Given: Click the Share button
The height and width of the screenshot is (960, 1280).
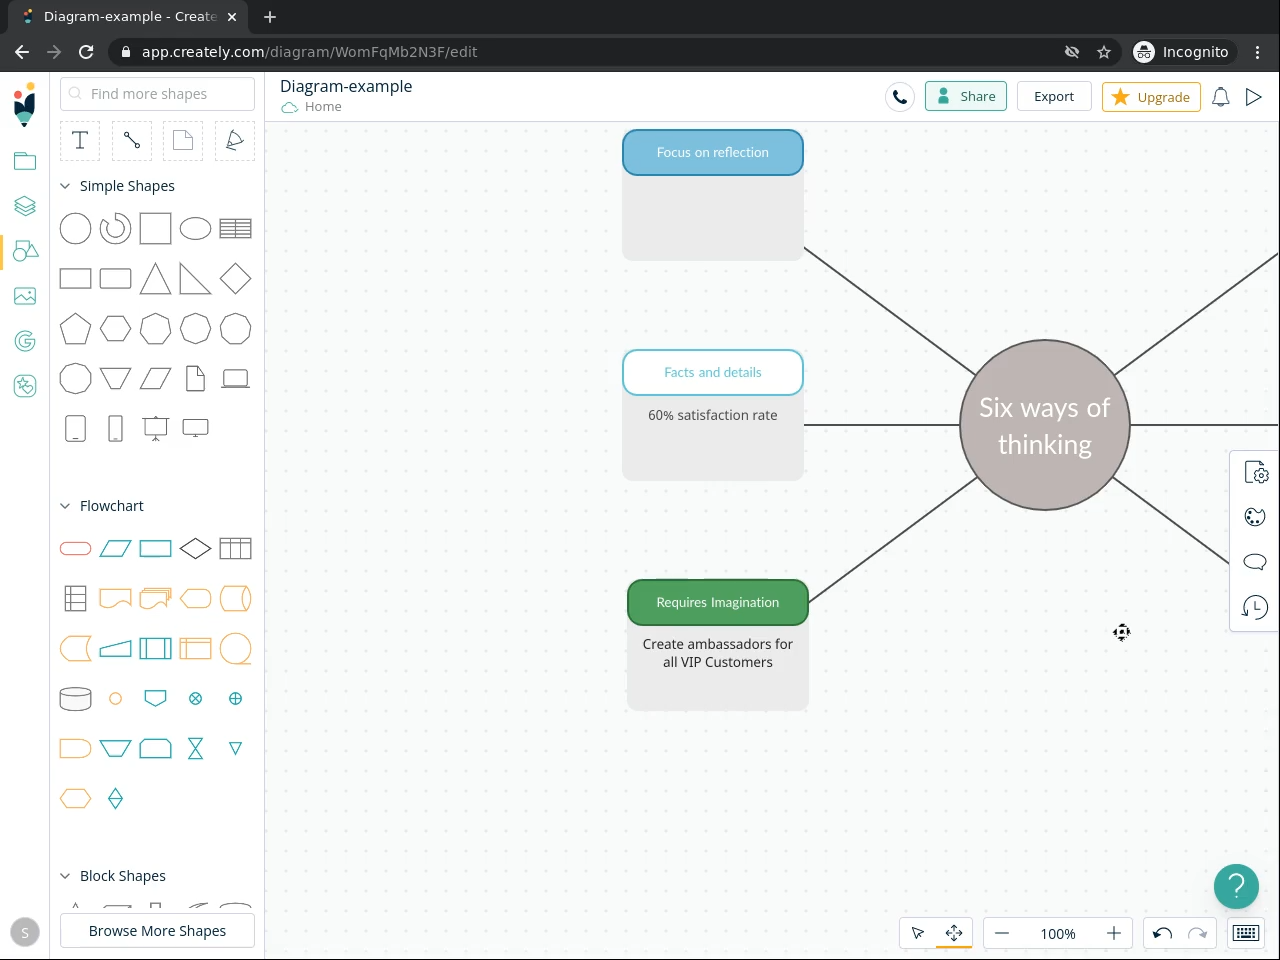Looking at the screenshot, I should pyautogui.click(x=966, y=97).
